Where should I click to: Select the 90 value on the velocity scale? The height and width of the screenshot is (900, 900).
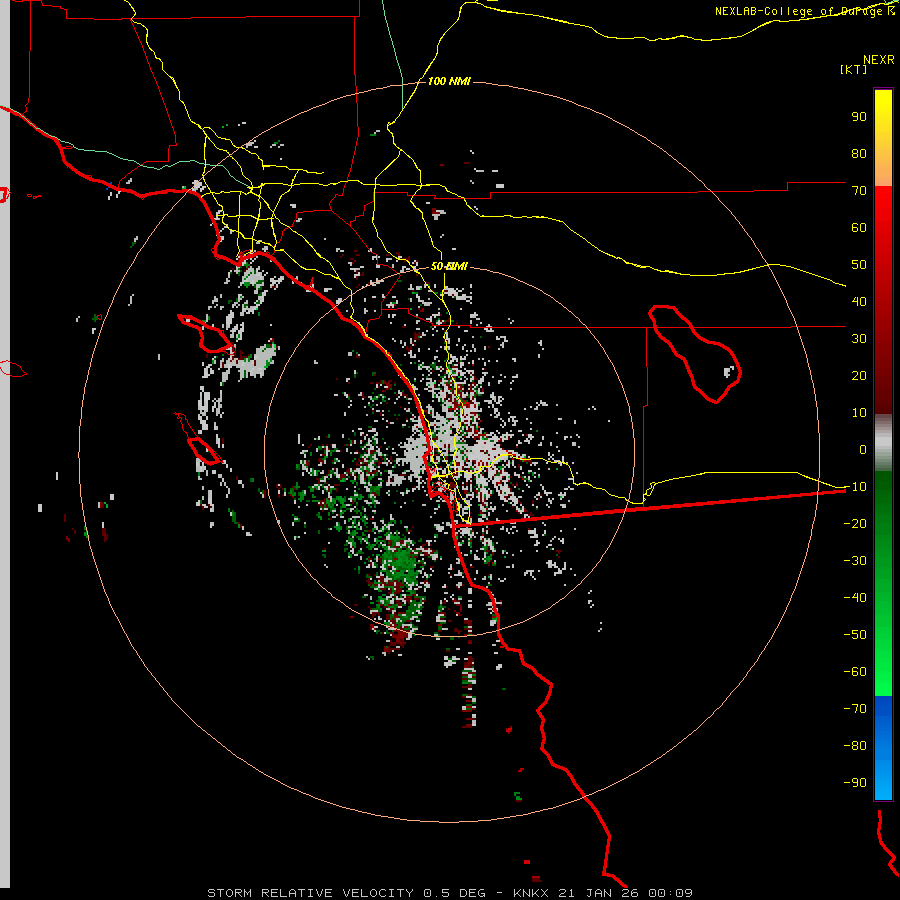coord(859,117)
